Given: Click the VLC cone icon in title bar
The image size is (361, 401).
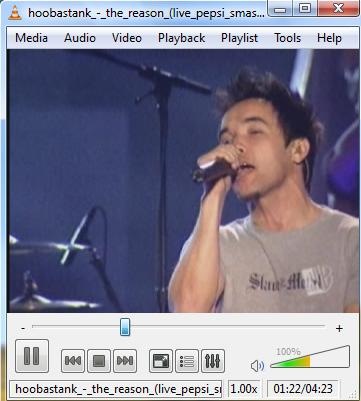Looking at the screenshot, I should (x=14, y=13).
